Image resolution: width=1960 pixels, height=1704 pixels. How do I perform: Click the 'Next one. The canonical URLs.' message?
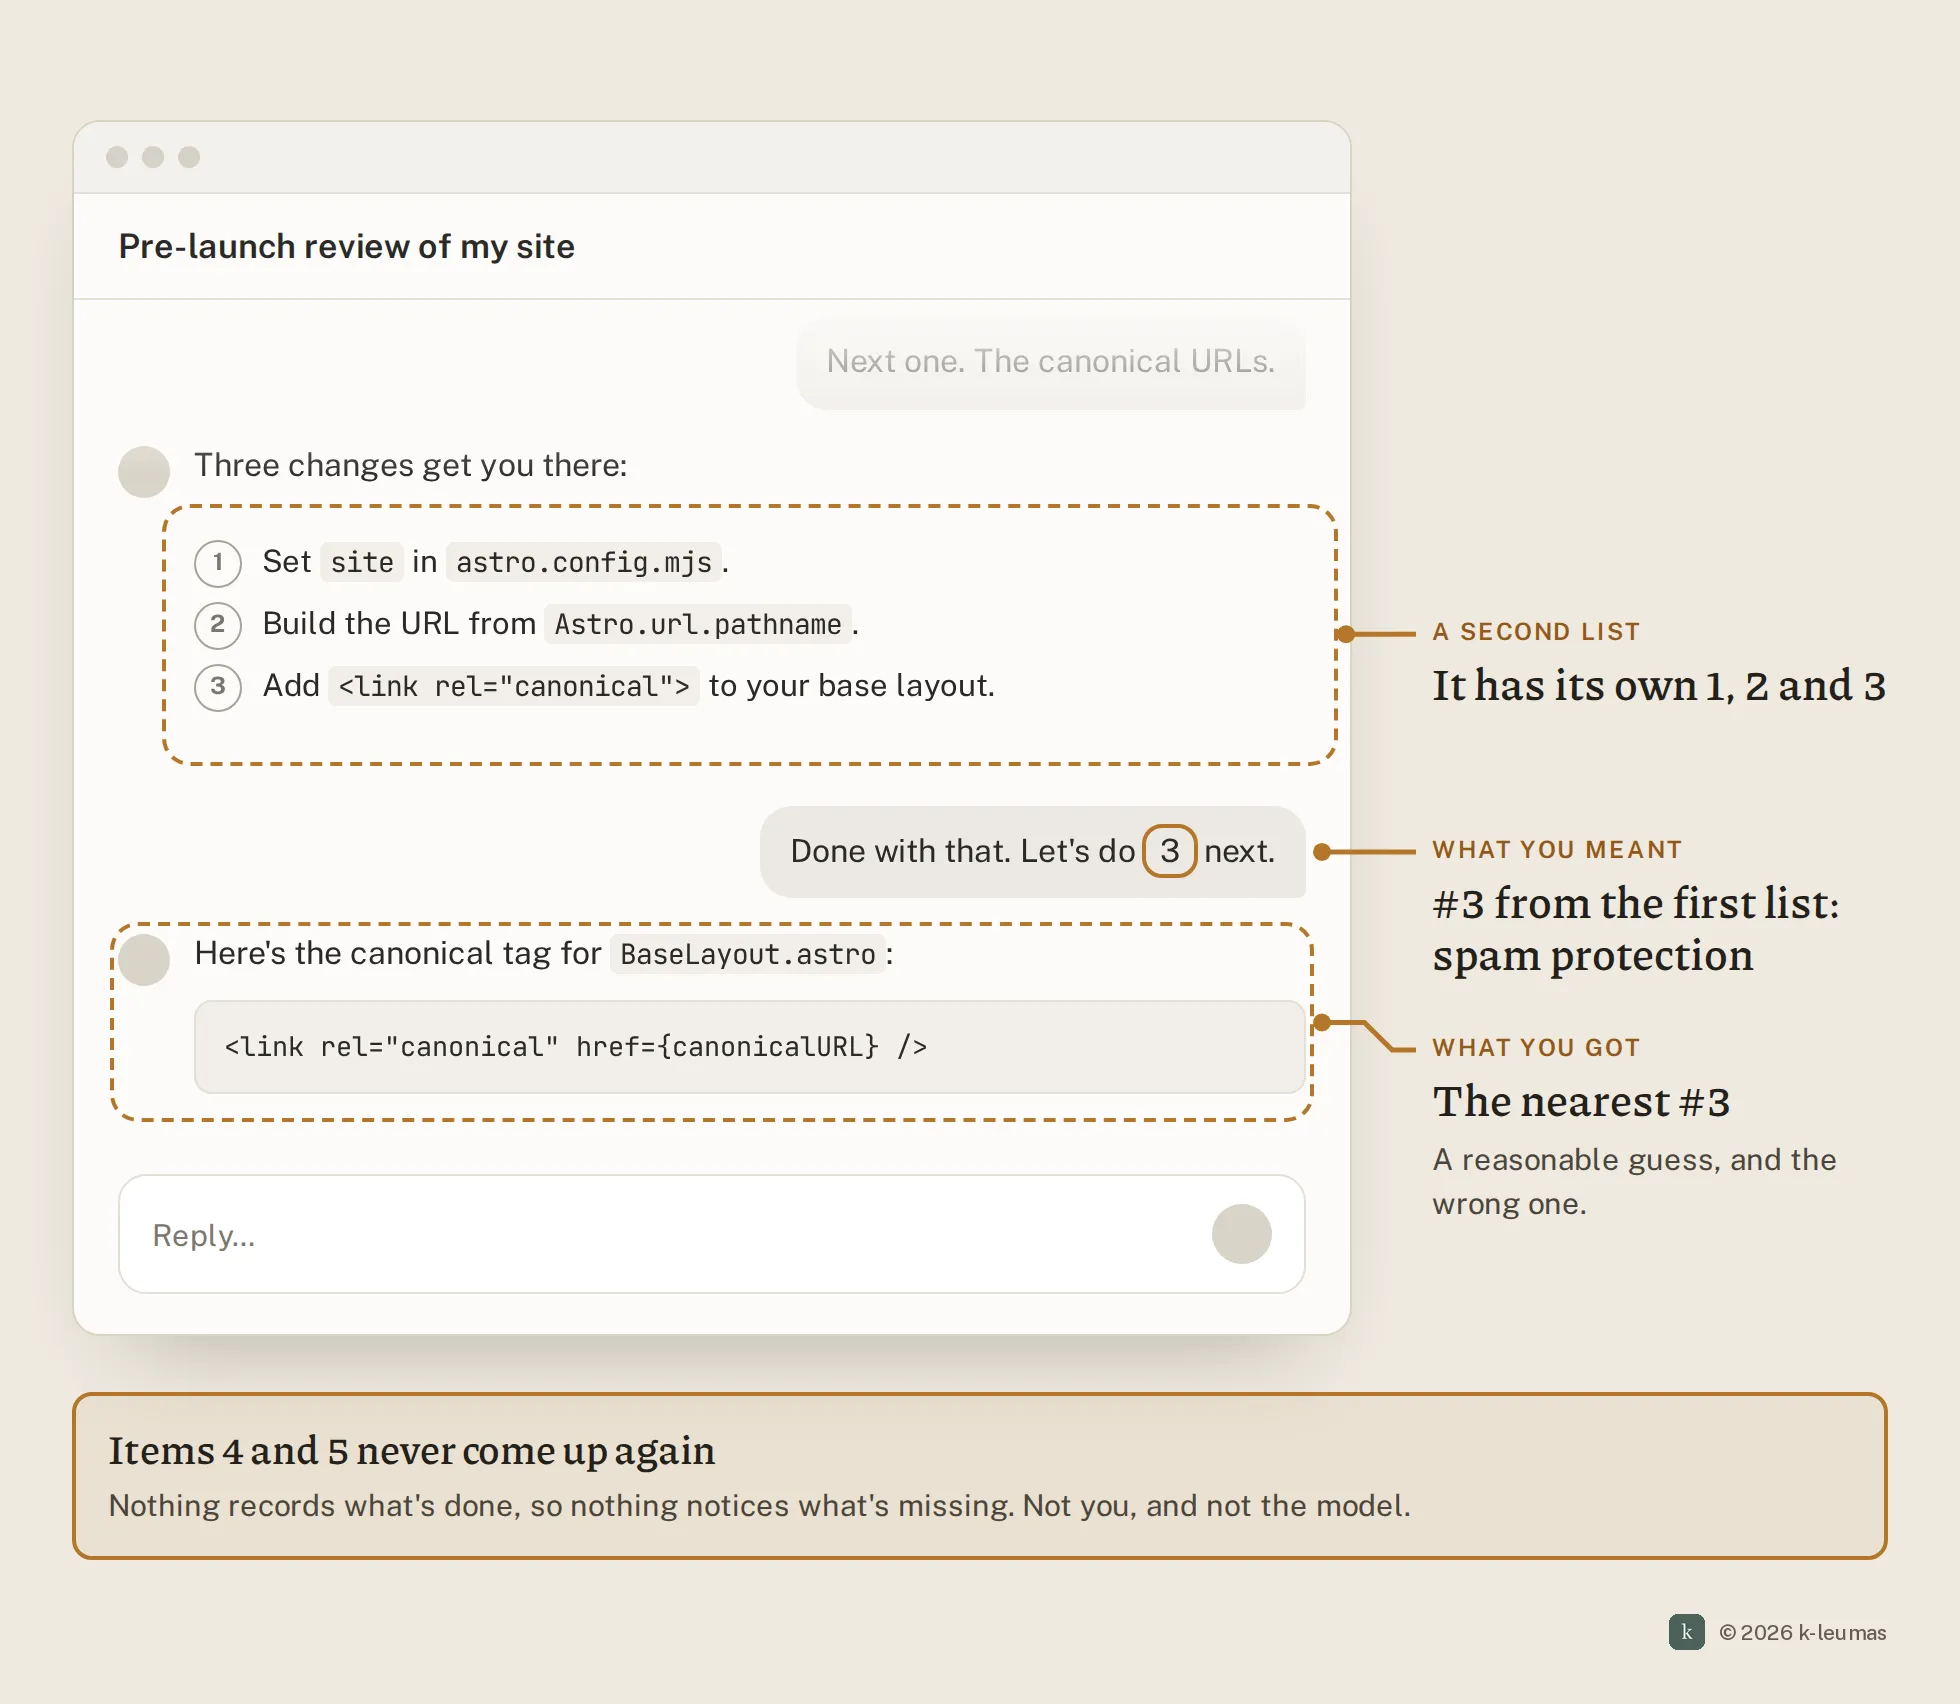pyautogui.click(x=1051, y=361)
